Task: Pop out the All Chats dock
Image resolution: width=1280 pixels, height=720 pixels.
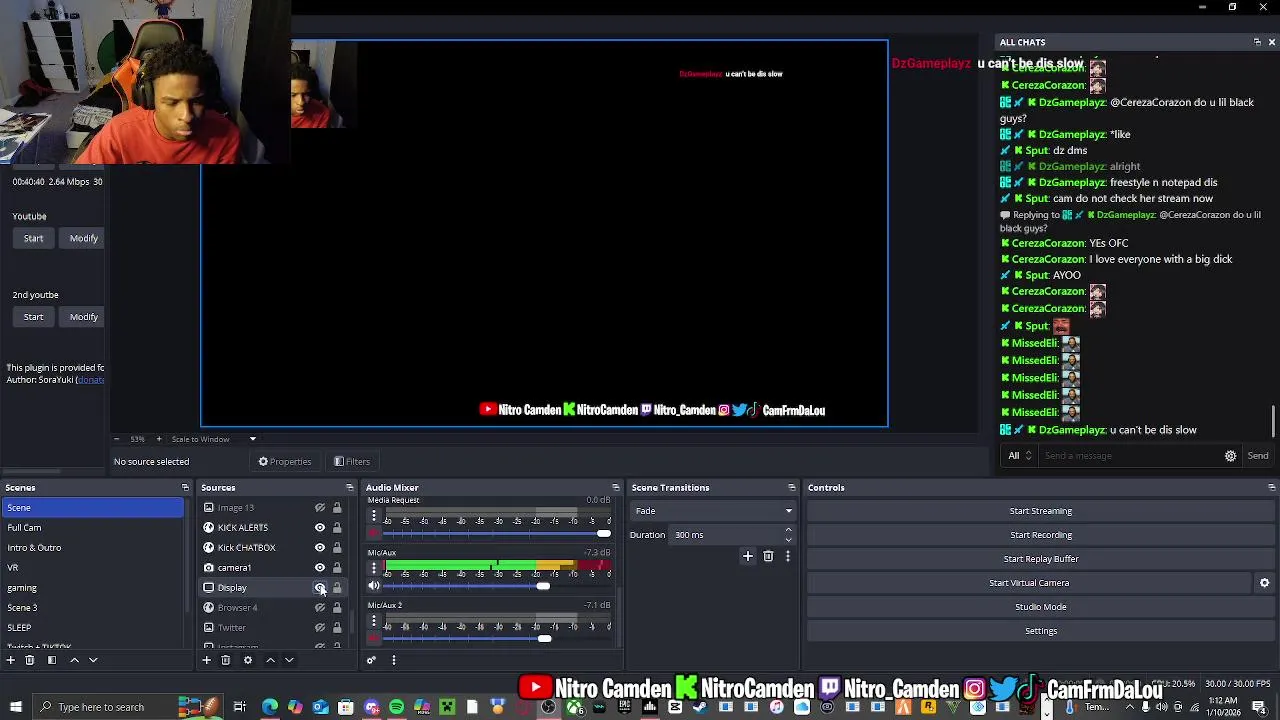Action: tap(1257, 42)
